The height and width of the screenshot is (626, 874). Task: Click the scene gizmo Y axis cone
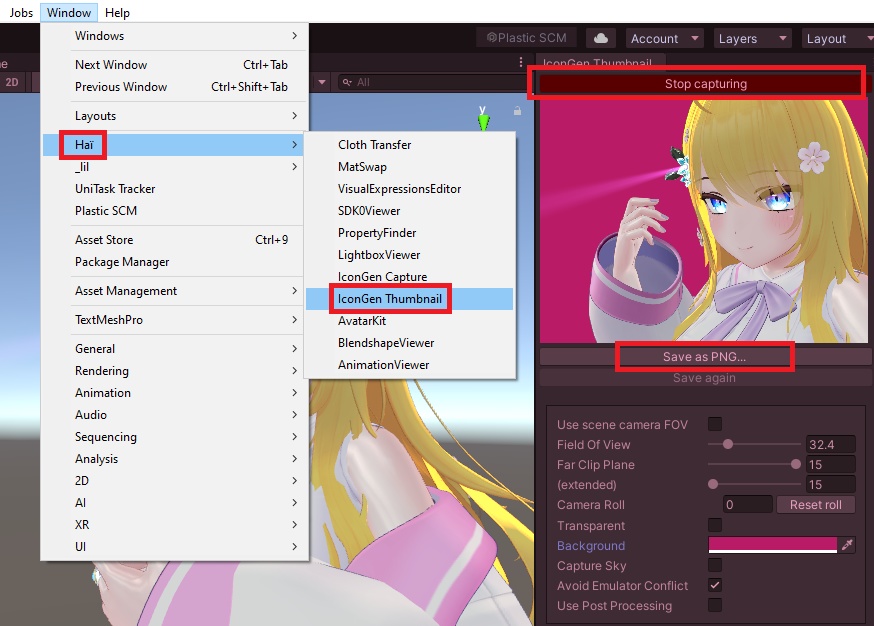click(483, 121)
